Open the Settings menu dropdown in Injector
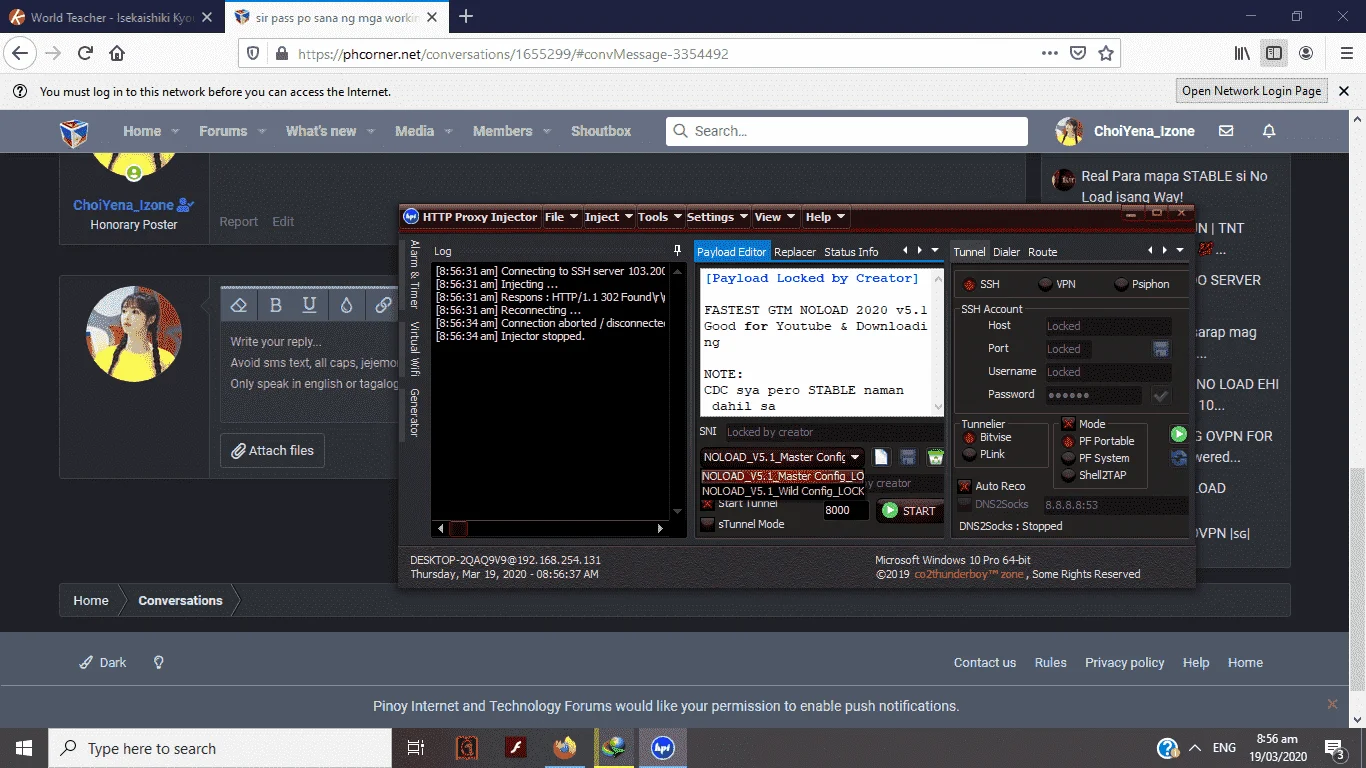The width and height of the screenshot is (1366, 768). point(717,217)
